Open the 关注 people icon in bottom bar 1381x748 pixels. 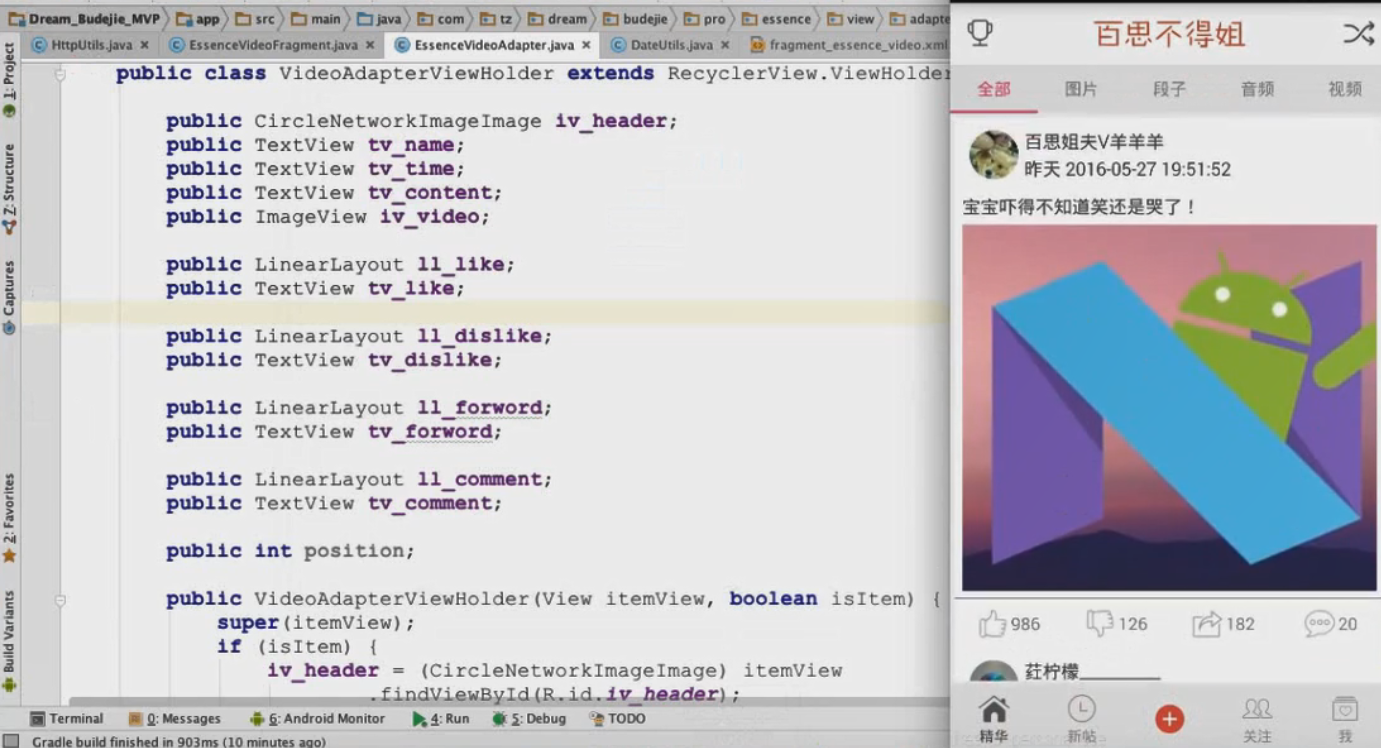tap(1257, 710)
